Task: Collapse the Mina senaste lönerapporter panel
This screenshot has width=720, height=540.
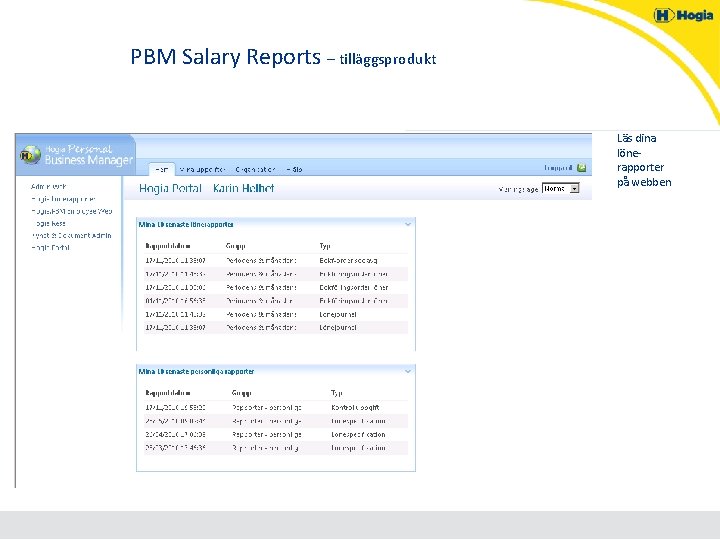Action: coord(408,225)
